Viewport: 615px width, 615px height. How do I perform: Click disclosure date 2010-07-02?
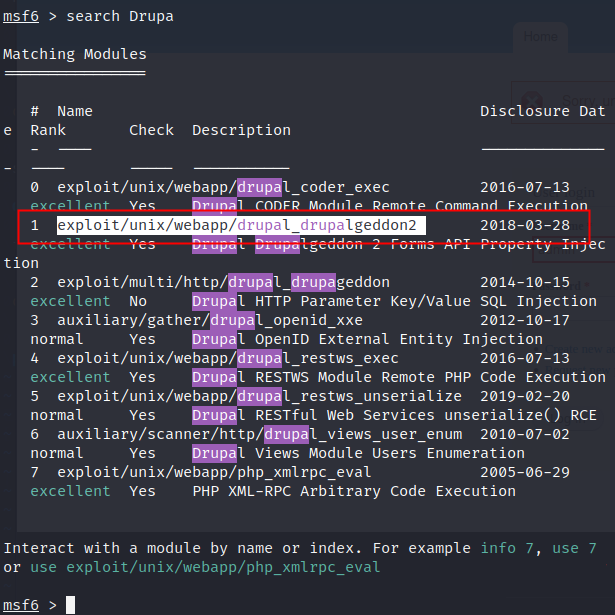pos(525,434)
